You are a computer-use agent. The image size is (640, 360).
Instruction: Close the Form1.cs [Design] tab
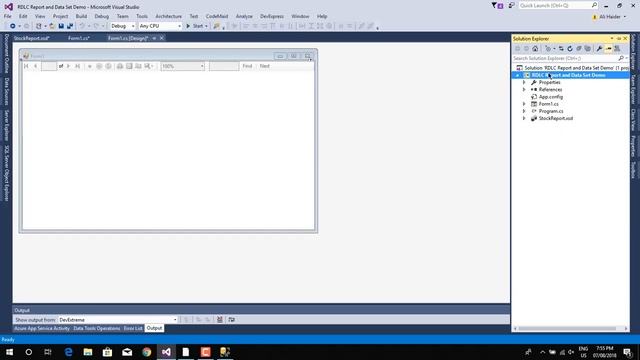click(x=162, y=38)
